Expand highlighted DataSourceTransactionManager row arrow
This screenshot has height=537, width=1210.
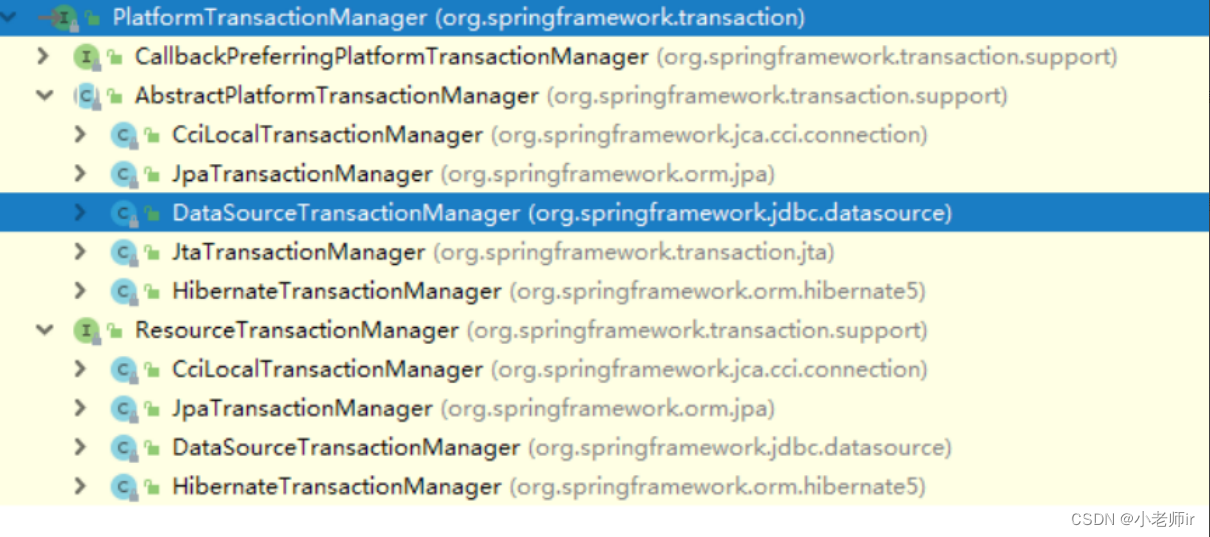point(80,212)
